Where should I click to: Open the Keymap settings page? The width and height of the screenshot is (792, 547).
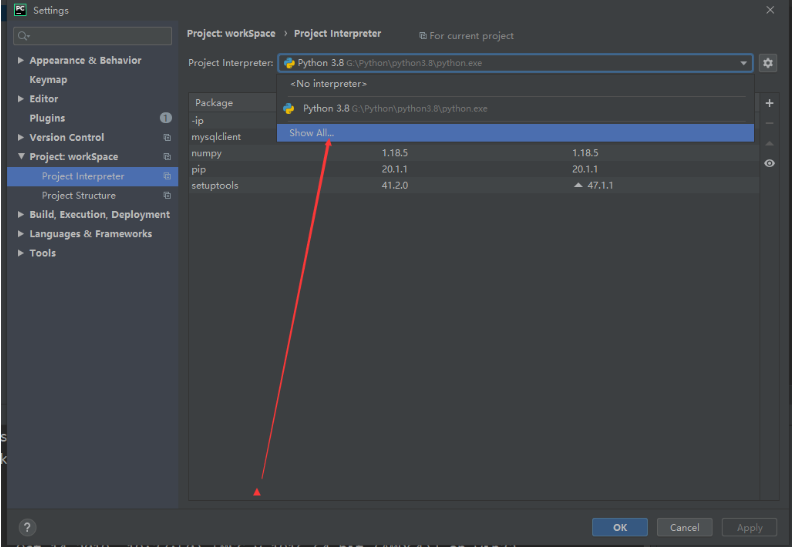pyautogui.click(x=48, y=80)
